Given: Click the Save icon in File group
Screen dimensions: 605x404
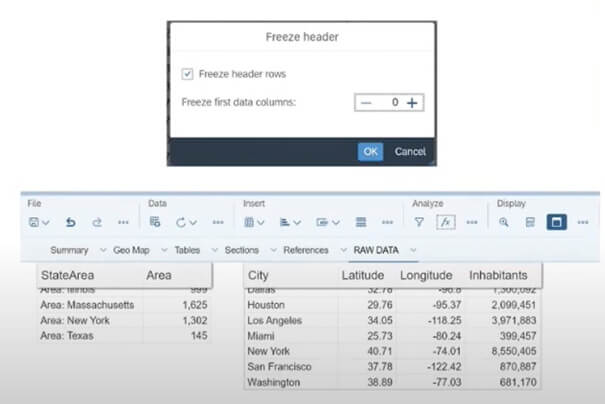Looking at the screenshot, I should (x=34, y=222).
